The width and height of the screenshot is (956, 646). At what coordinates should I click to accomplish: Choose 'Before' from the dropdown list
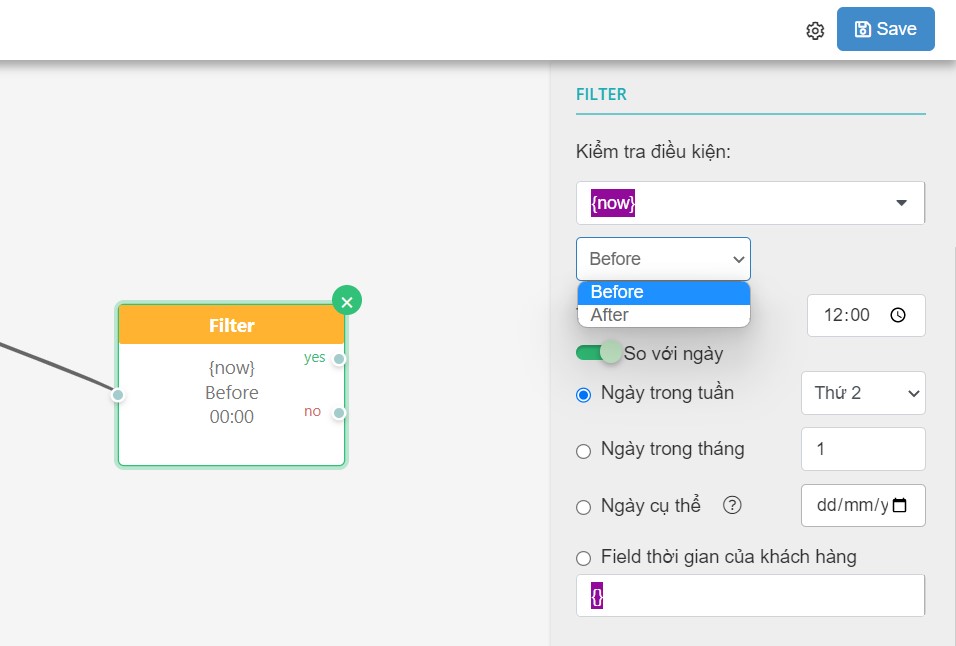(x=663, y=292)
